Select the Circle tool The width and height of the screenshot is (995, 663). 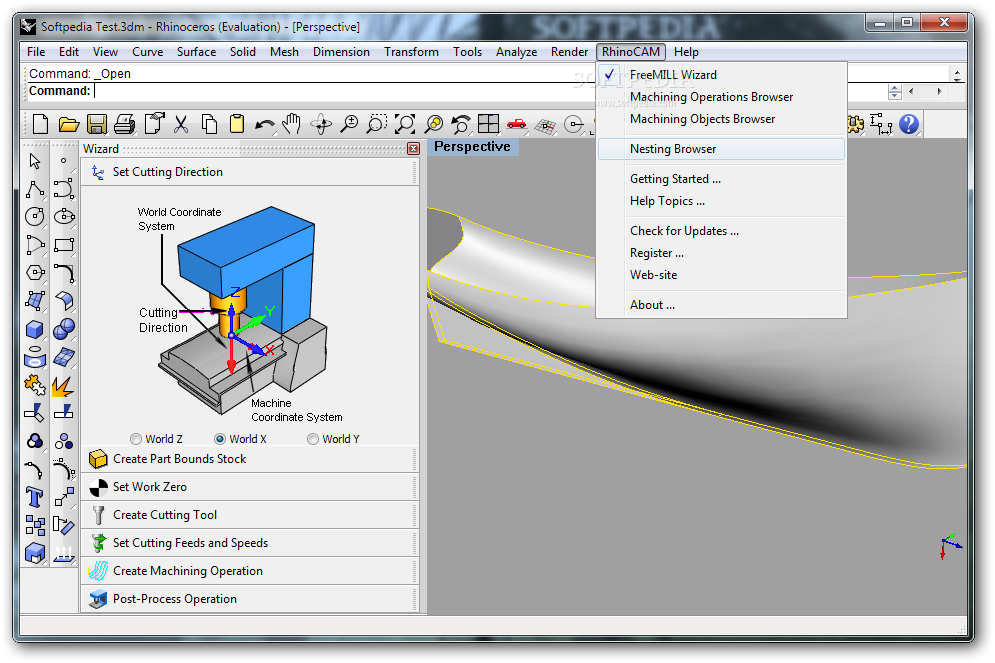coord(35,217)
